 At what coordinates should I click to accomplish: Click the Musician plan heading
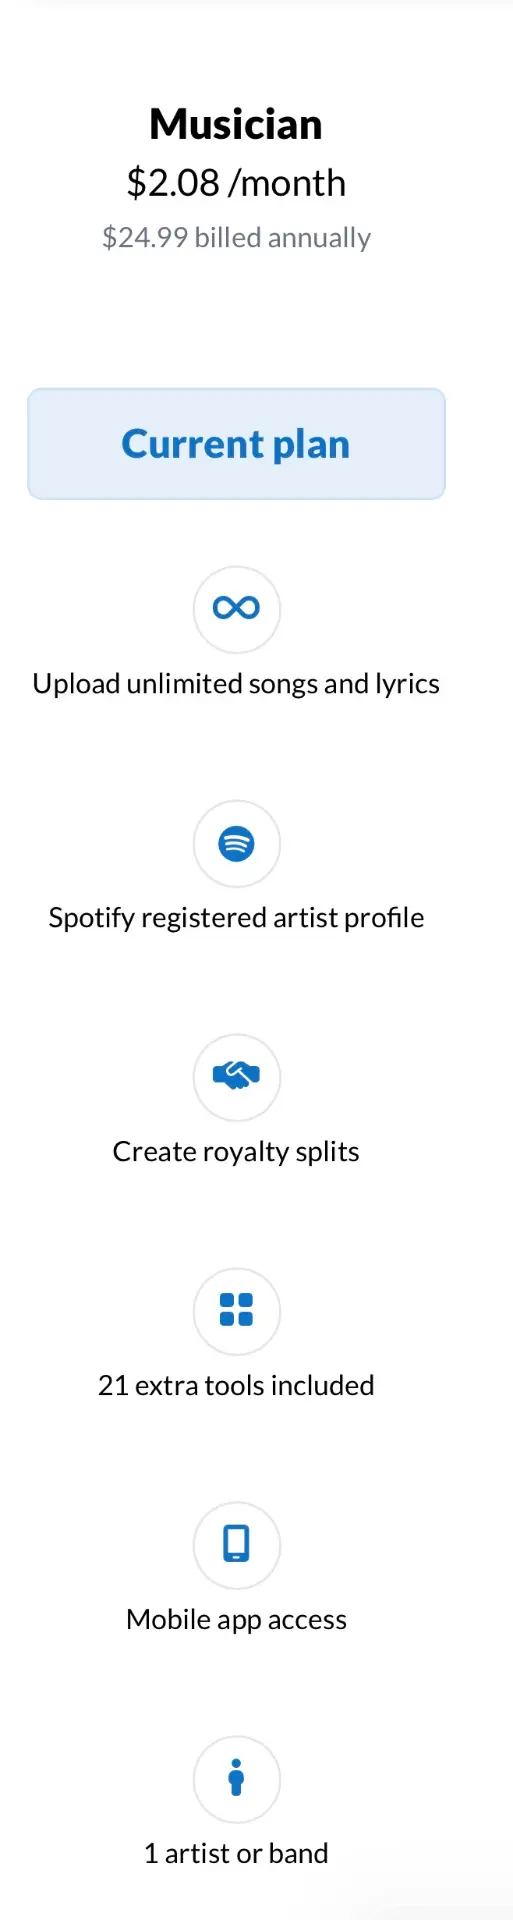236,125
